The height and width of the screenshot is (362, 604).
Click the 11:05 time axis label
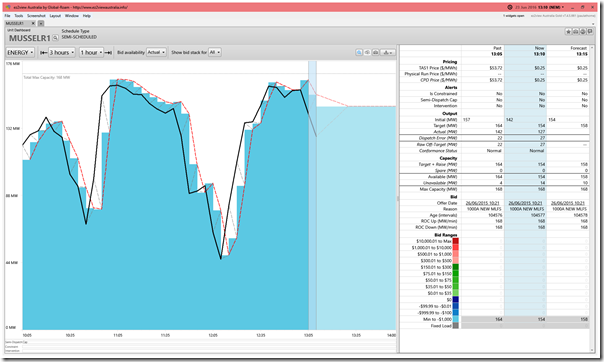pos(118,335)
